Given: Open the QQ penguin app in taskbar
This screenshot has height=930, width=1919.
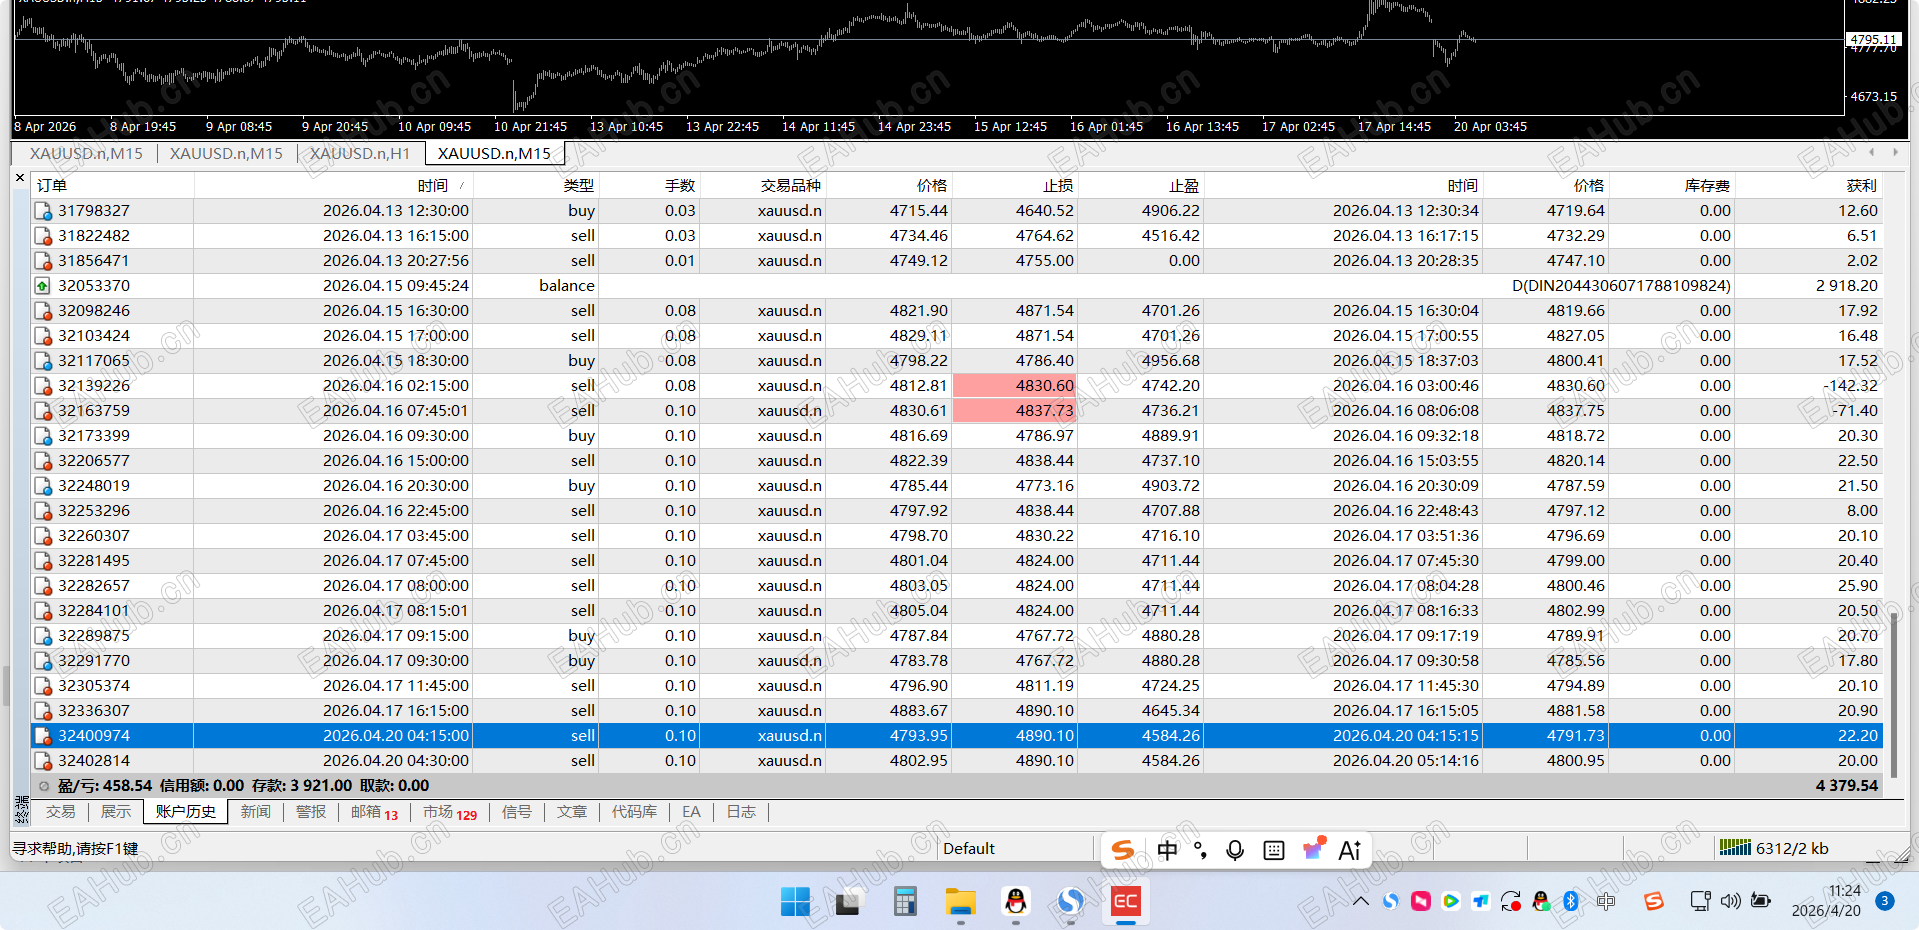Looking at the screenshot, I should pos(1016,902).
